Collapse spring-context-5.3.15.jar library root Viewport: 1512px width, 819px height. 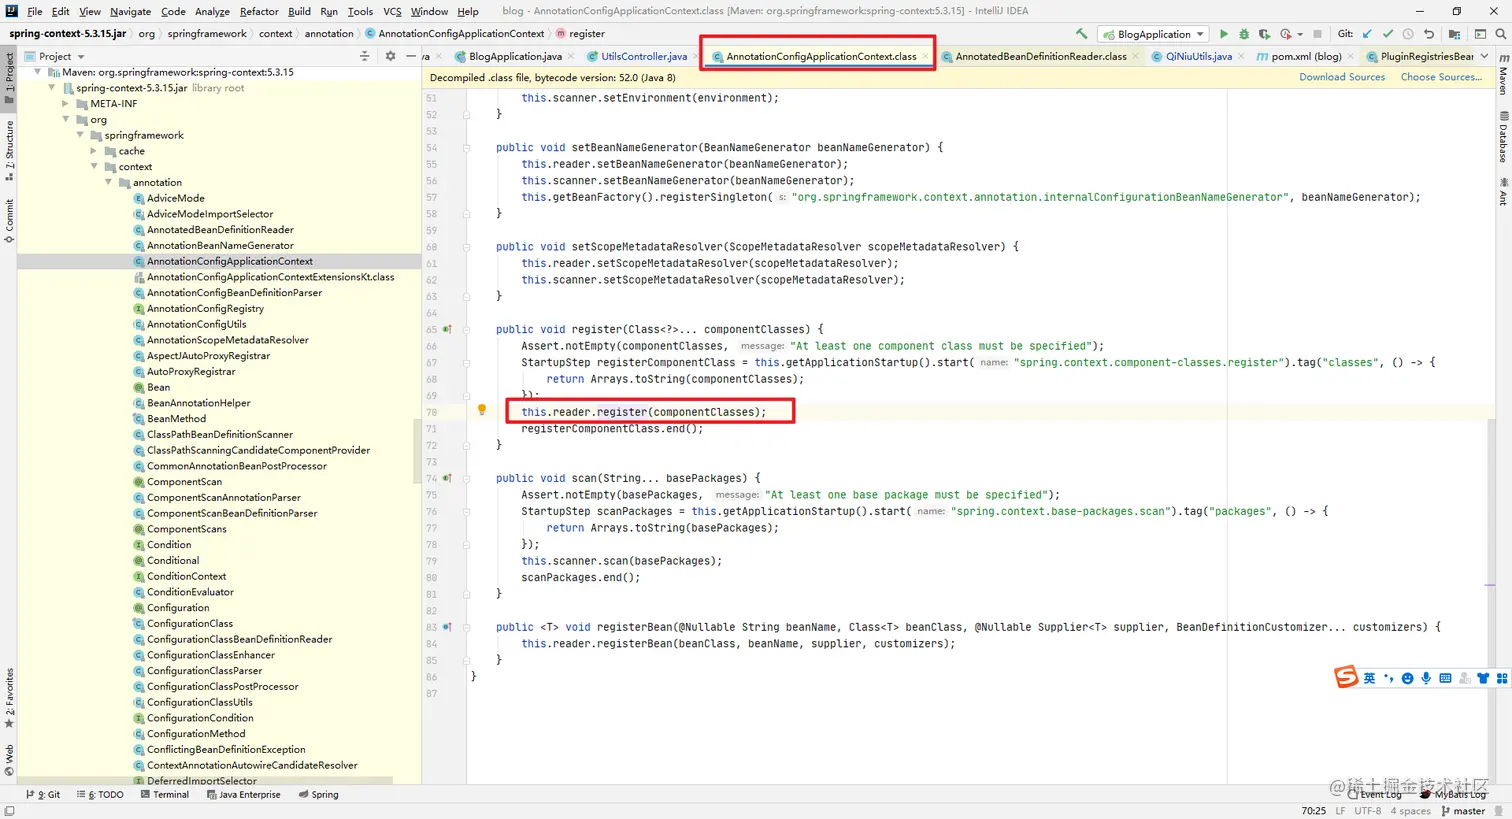(52, 88)
